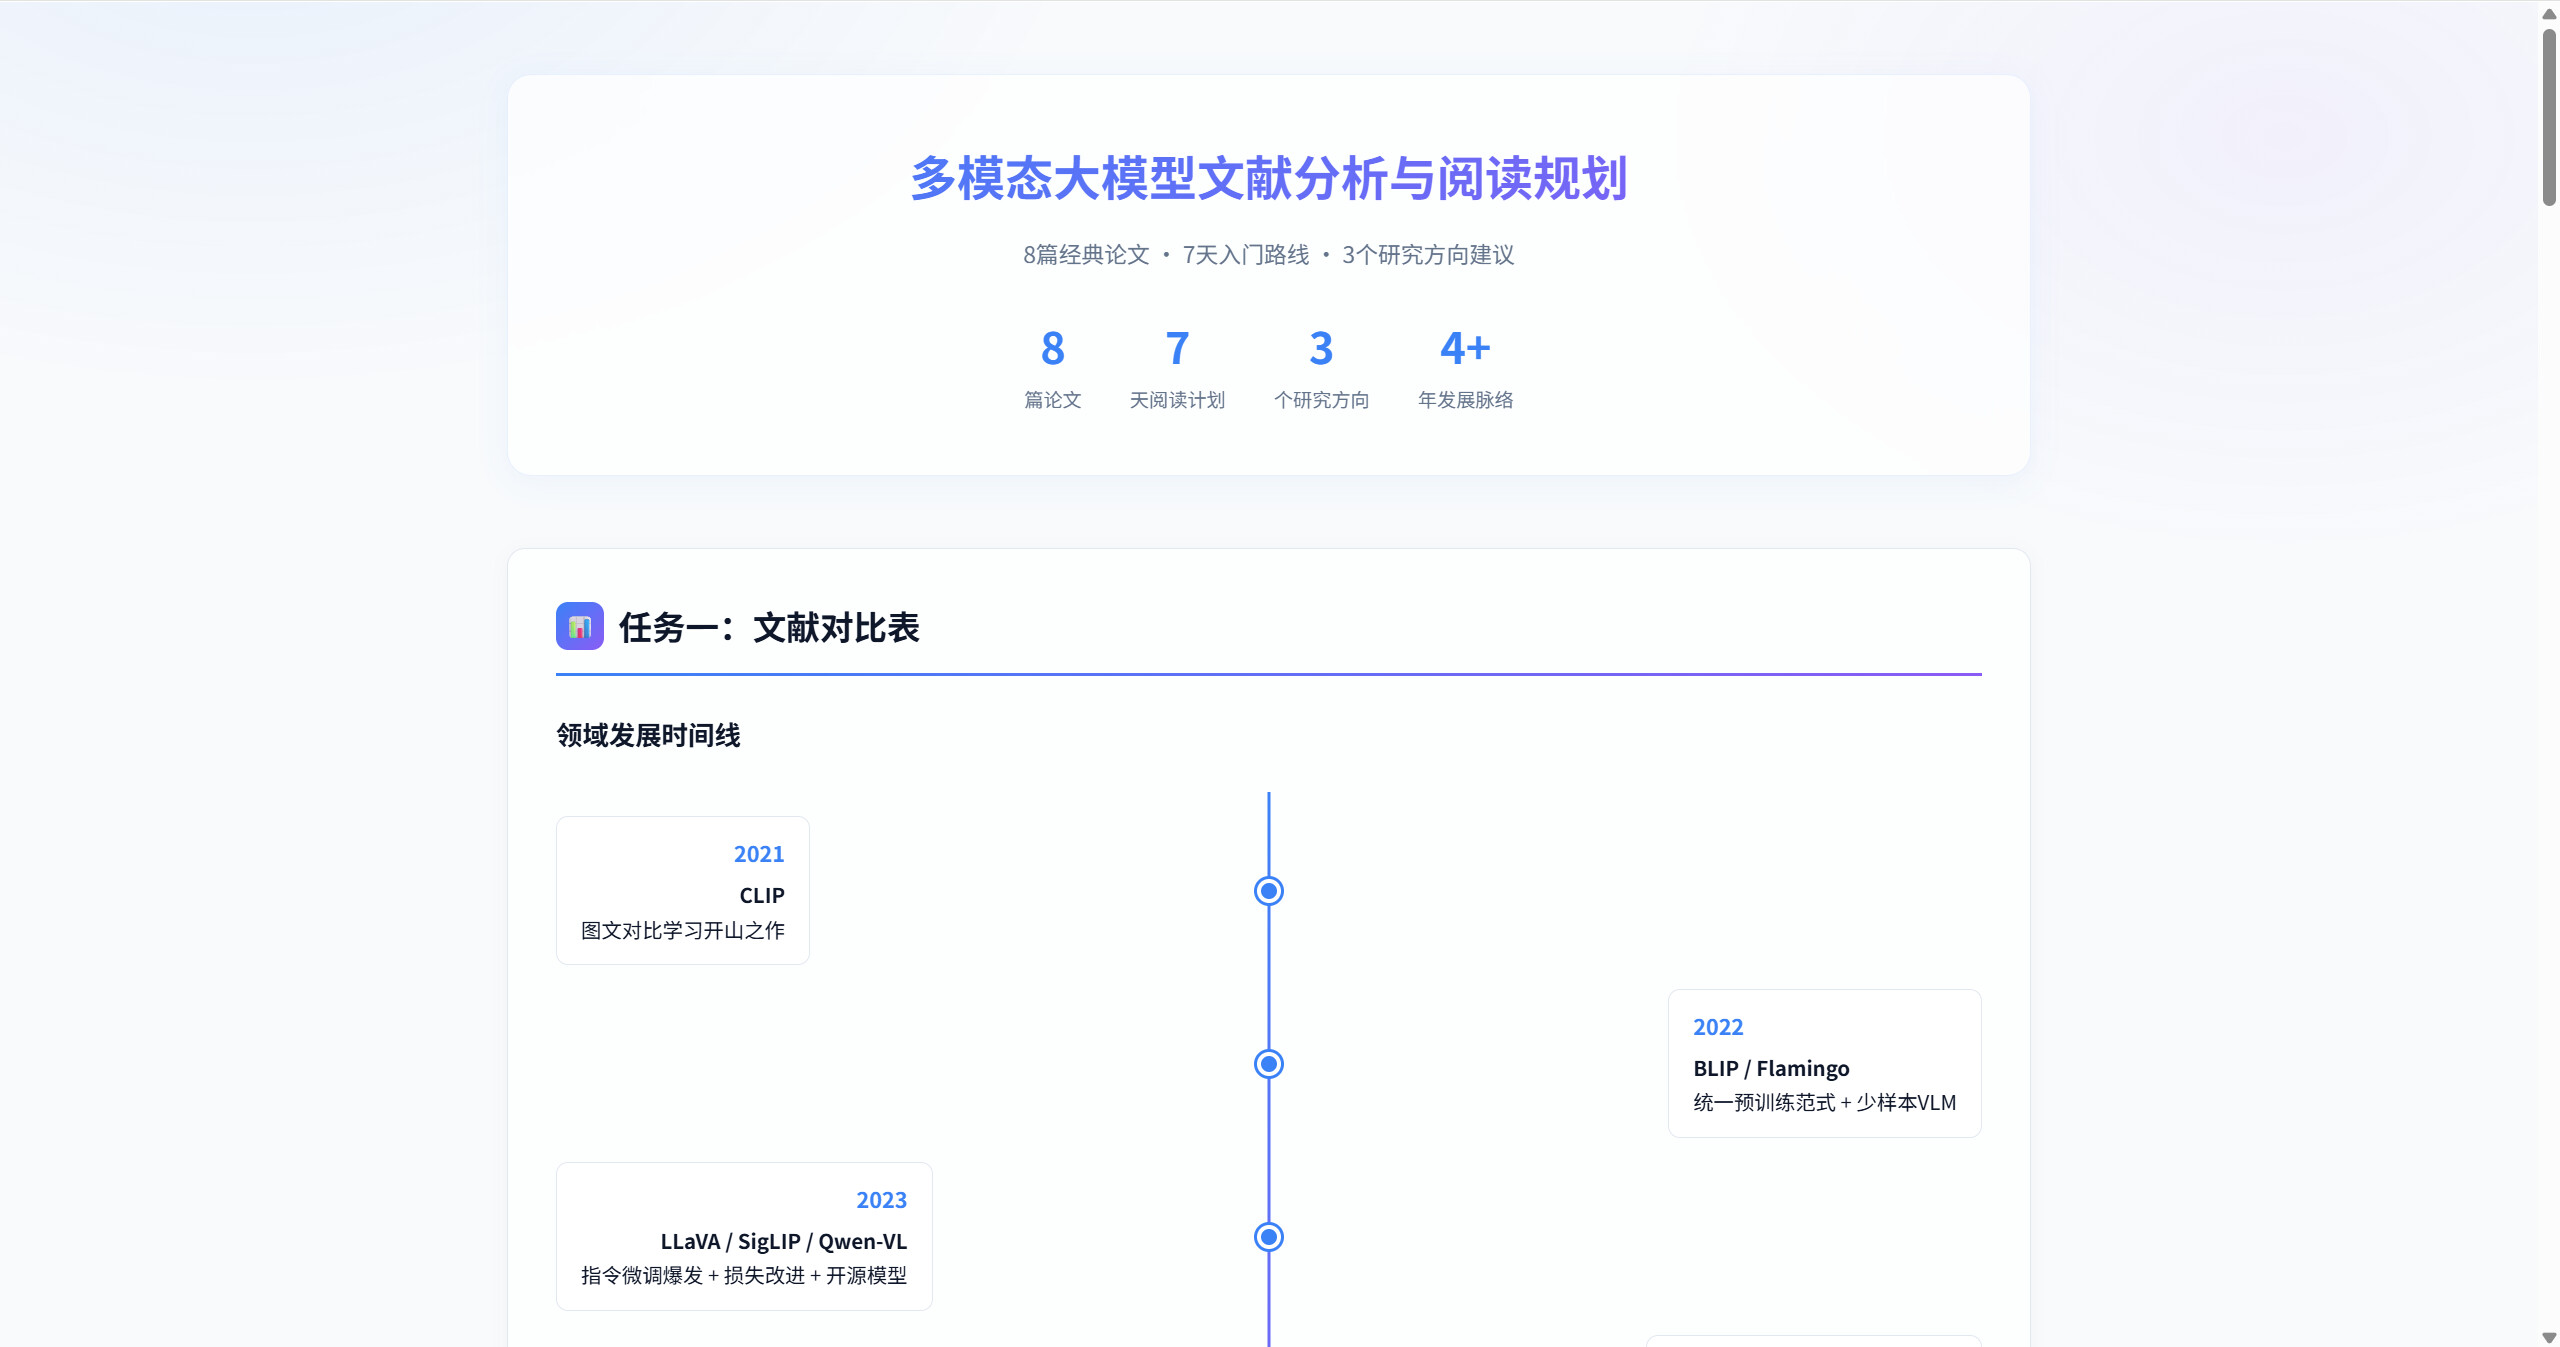Click the bar chart icon beside 任务一
The height and width of the screenshot is (1347, 2560).
[580, 626]
